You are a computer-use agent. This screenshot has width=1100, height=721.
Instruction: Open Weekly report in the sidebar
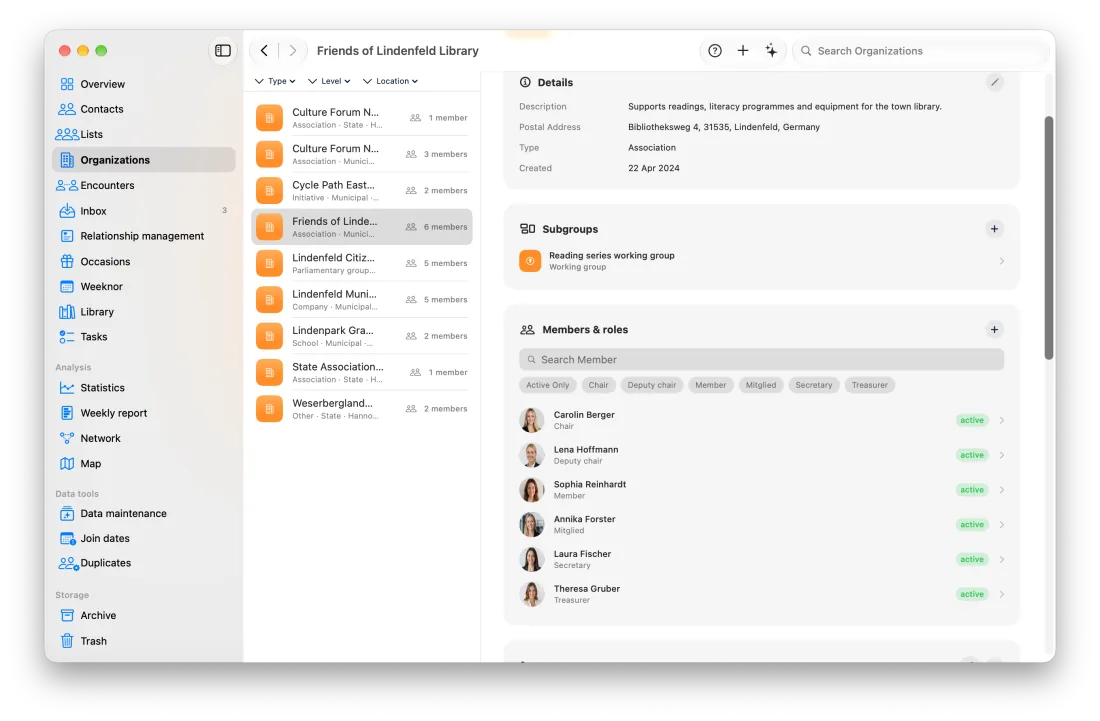[x=114, y=413]
